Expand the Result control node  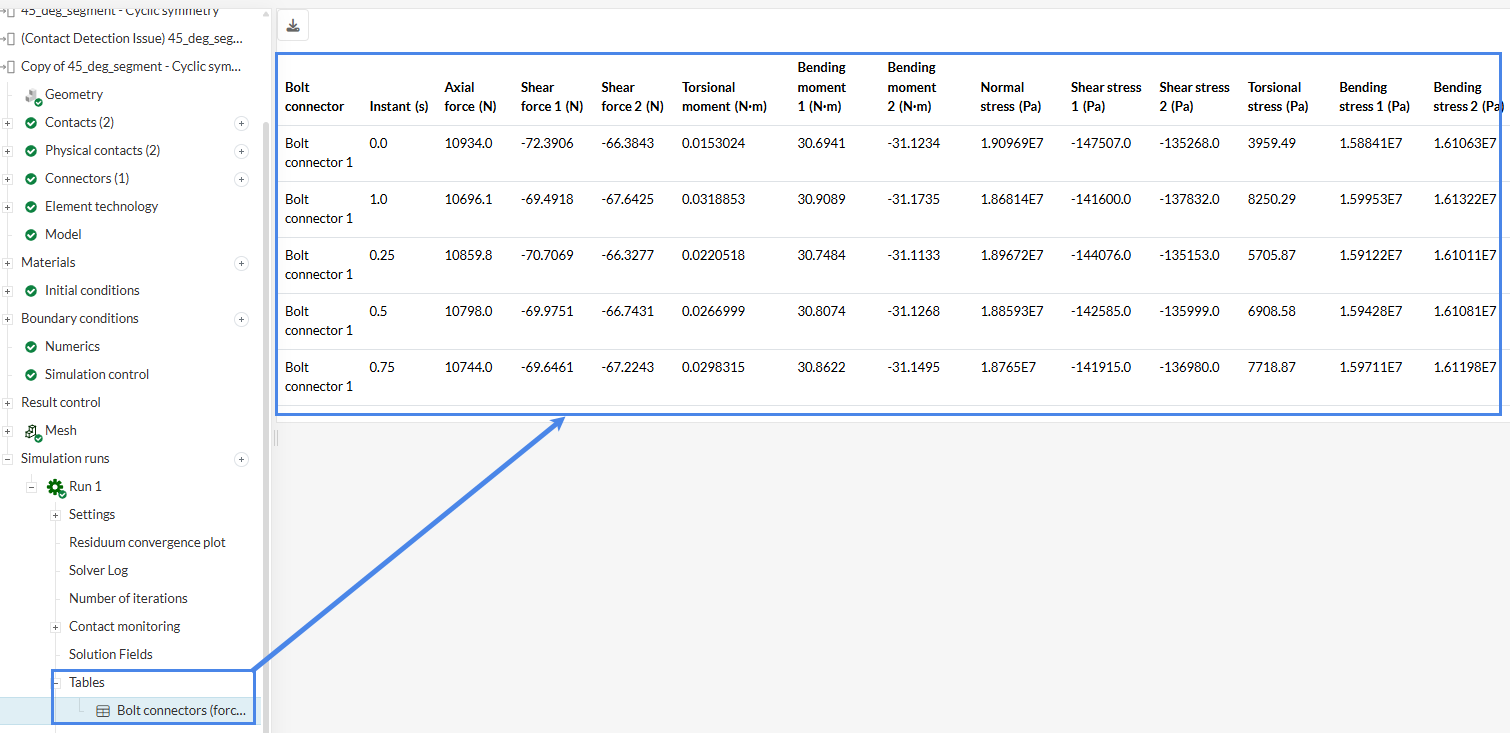[8, 403]
